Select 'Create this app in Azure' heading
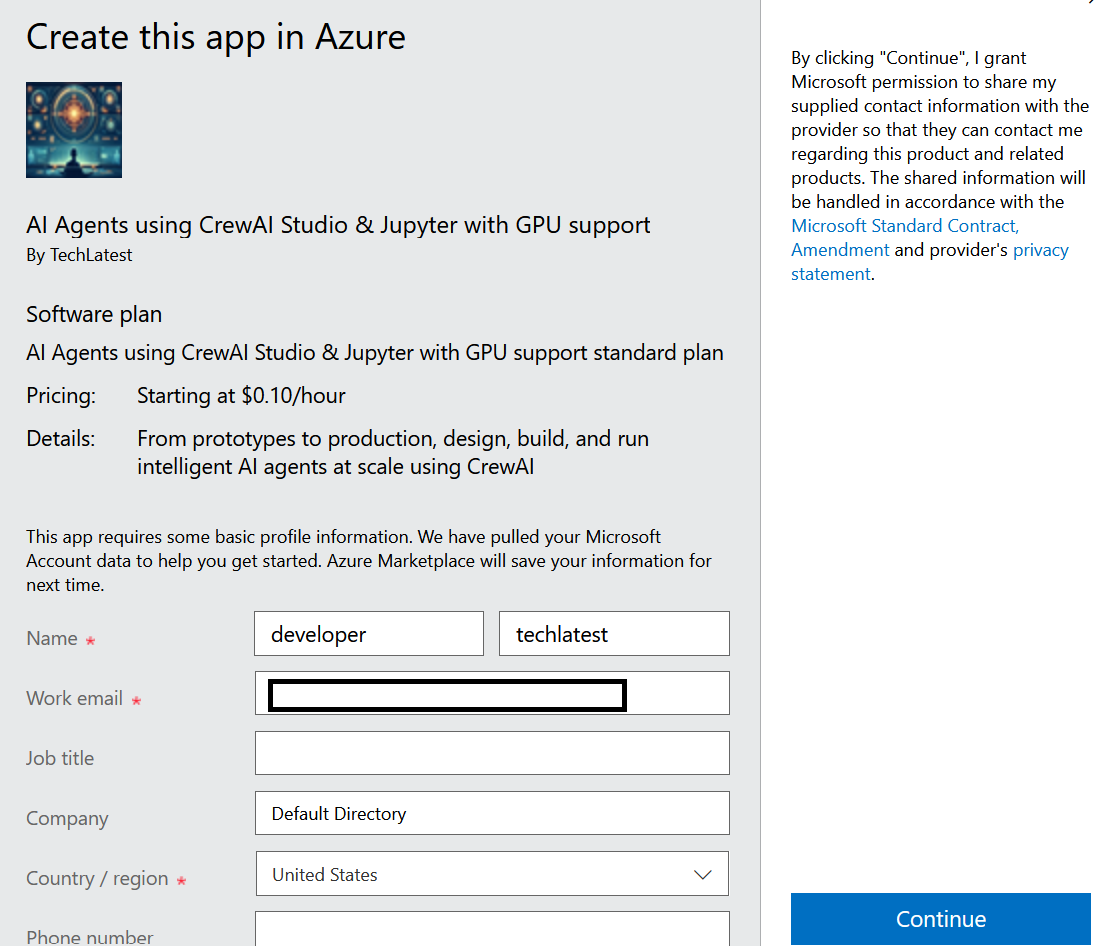 click(216, 36)
